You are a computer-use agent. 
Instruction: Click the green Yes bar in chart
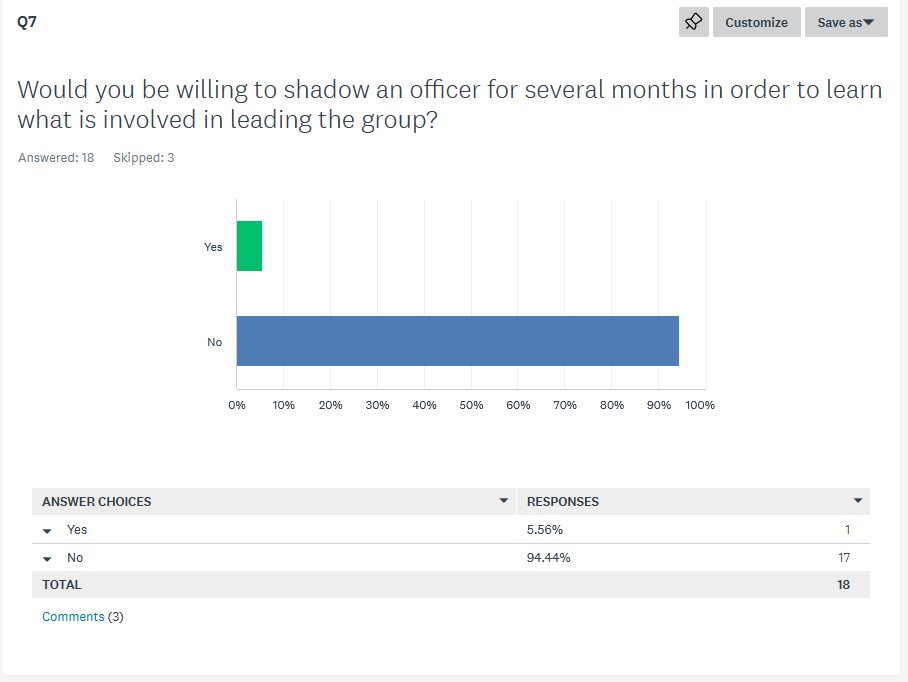pos(249,246)
